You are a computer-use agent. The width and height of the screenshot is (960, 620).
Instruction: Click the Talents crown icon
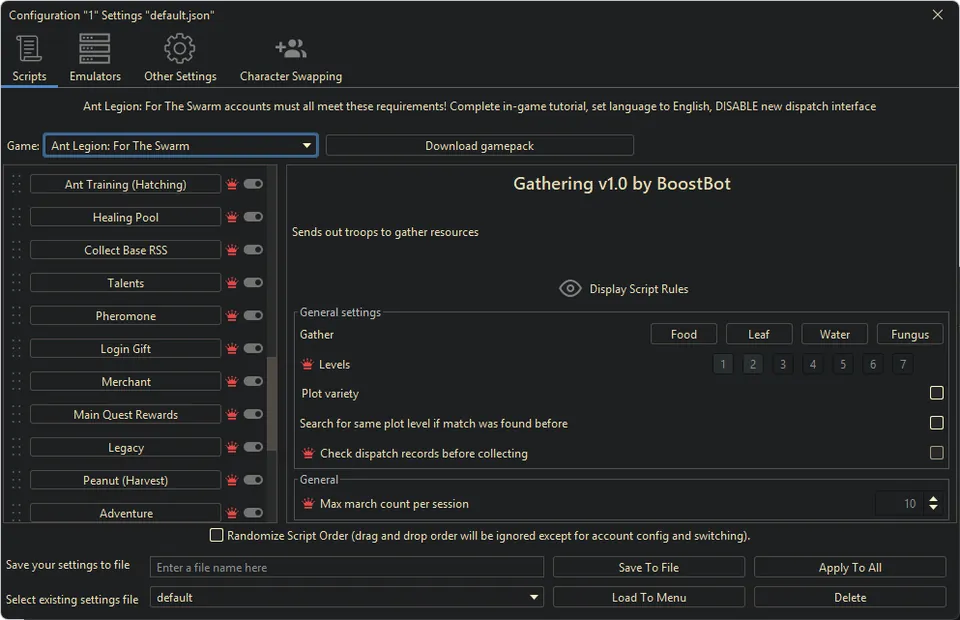point(232,283)
